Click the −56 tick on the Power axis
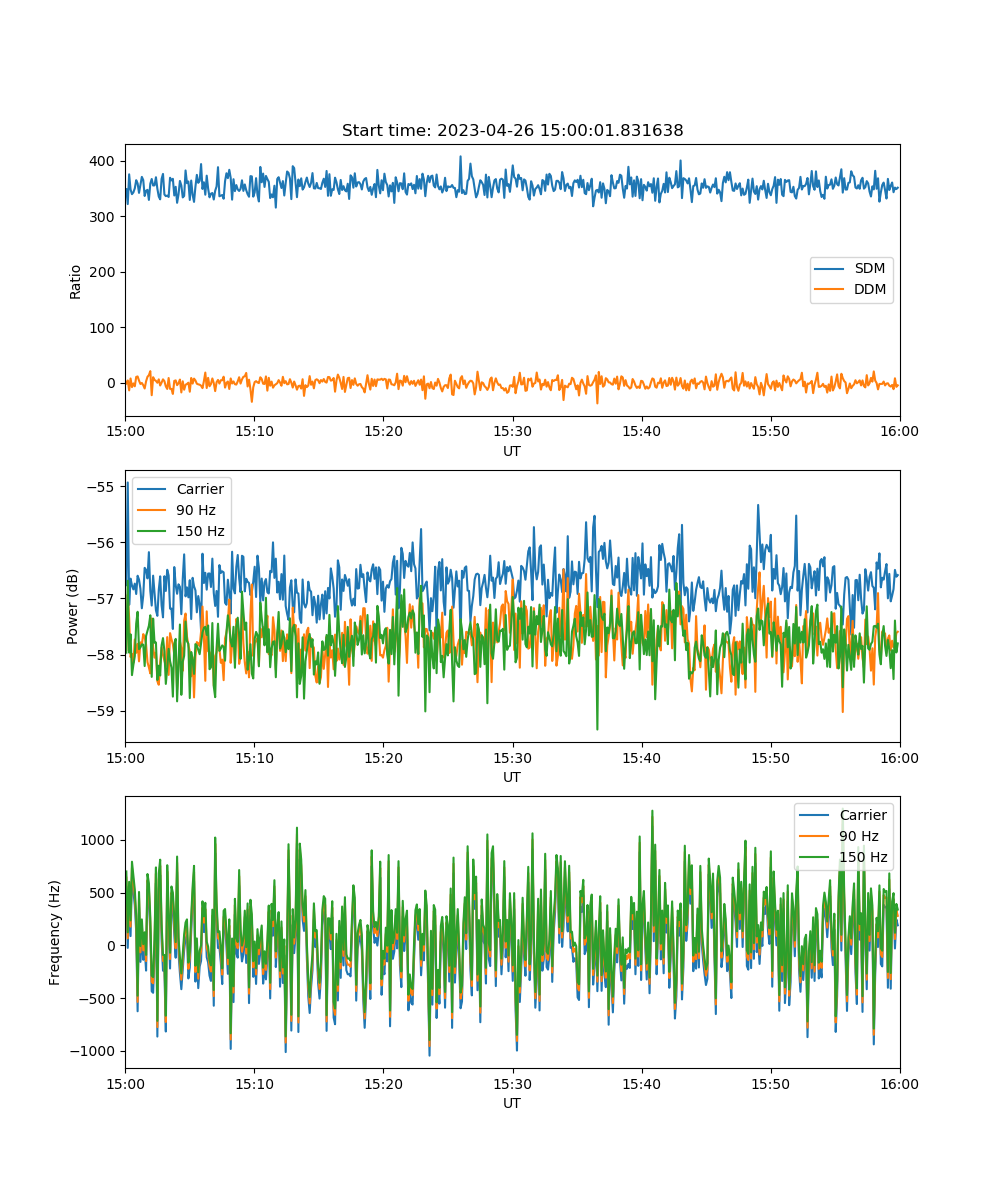Image resolution: width=1000 pixels, height=1200 pixels. tap(102, 543)
